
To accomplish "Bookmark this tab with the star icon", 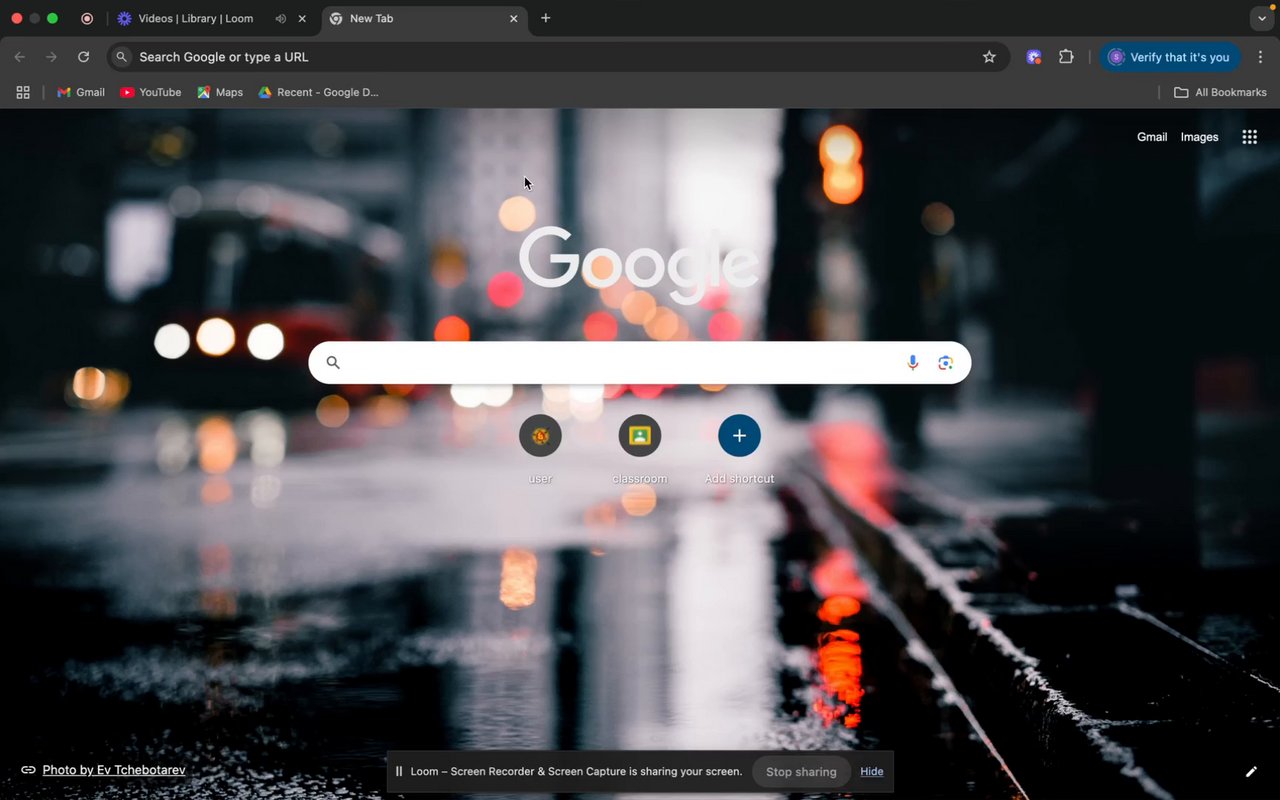I will [x=989, y=57].
